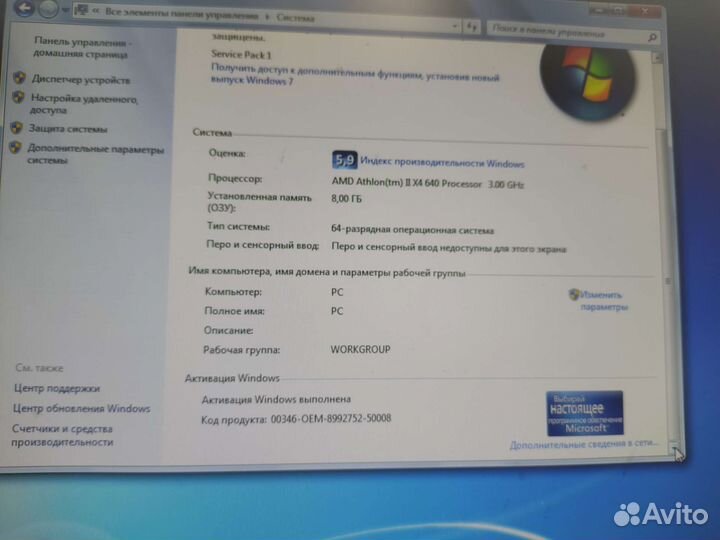
Task: Select 'Активация Windows выполнена' text
Action: pos(276,399)
